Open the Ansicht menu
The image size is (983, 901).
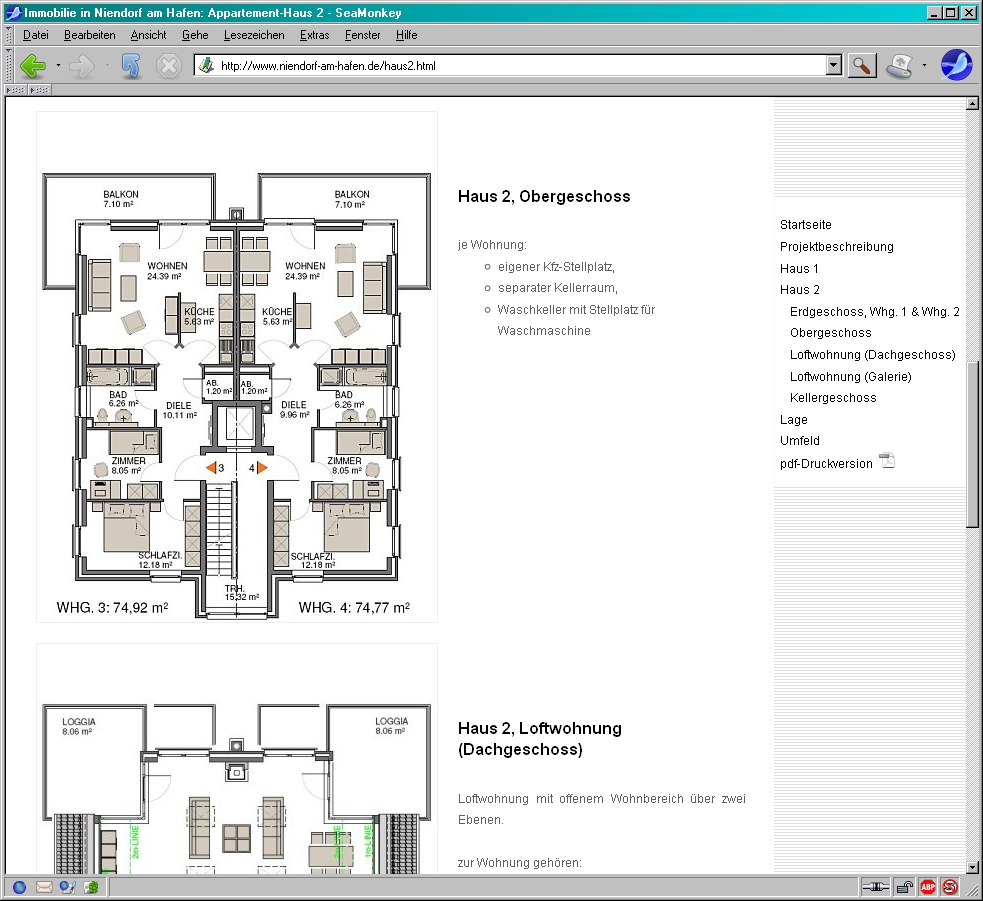click(148, 35)
